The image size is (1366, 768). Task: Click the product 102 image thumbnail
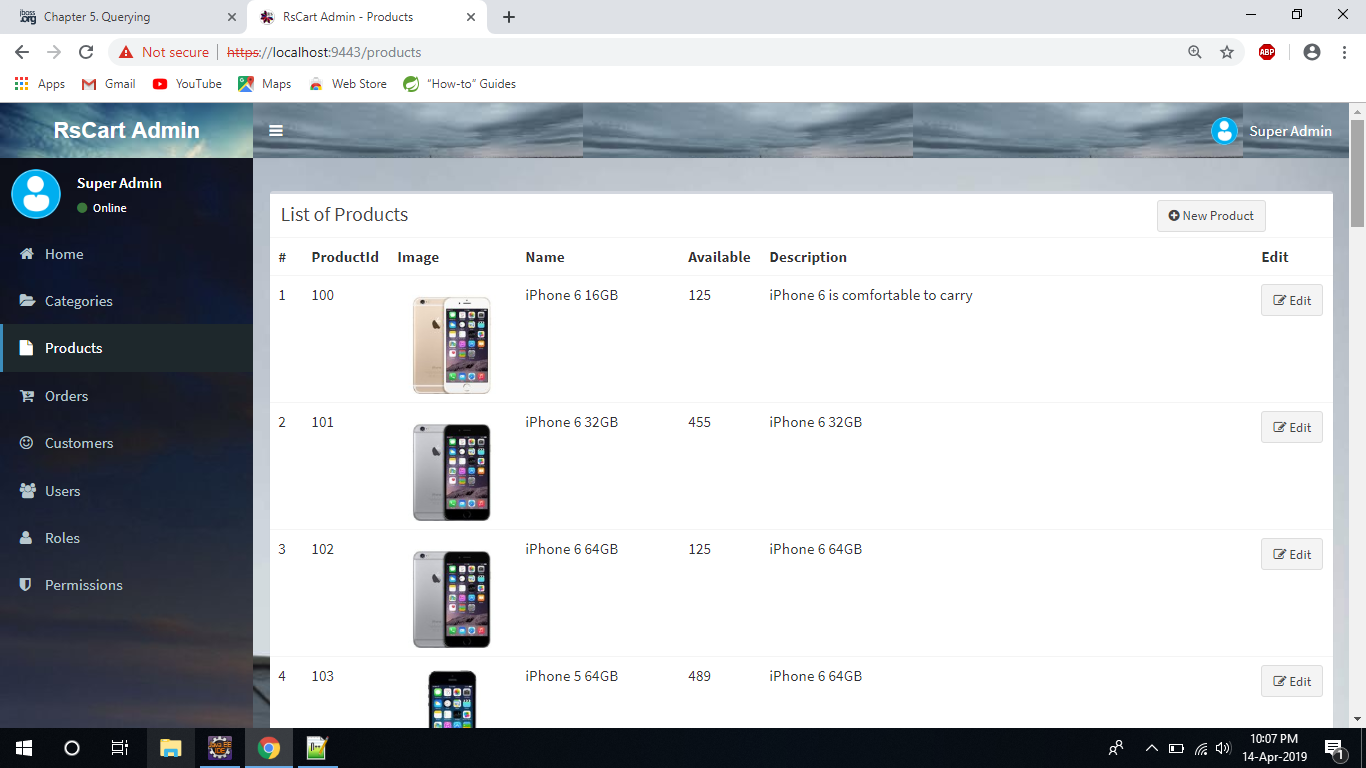pos(452,599)
